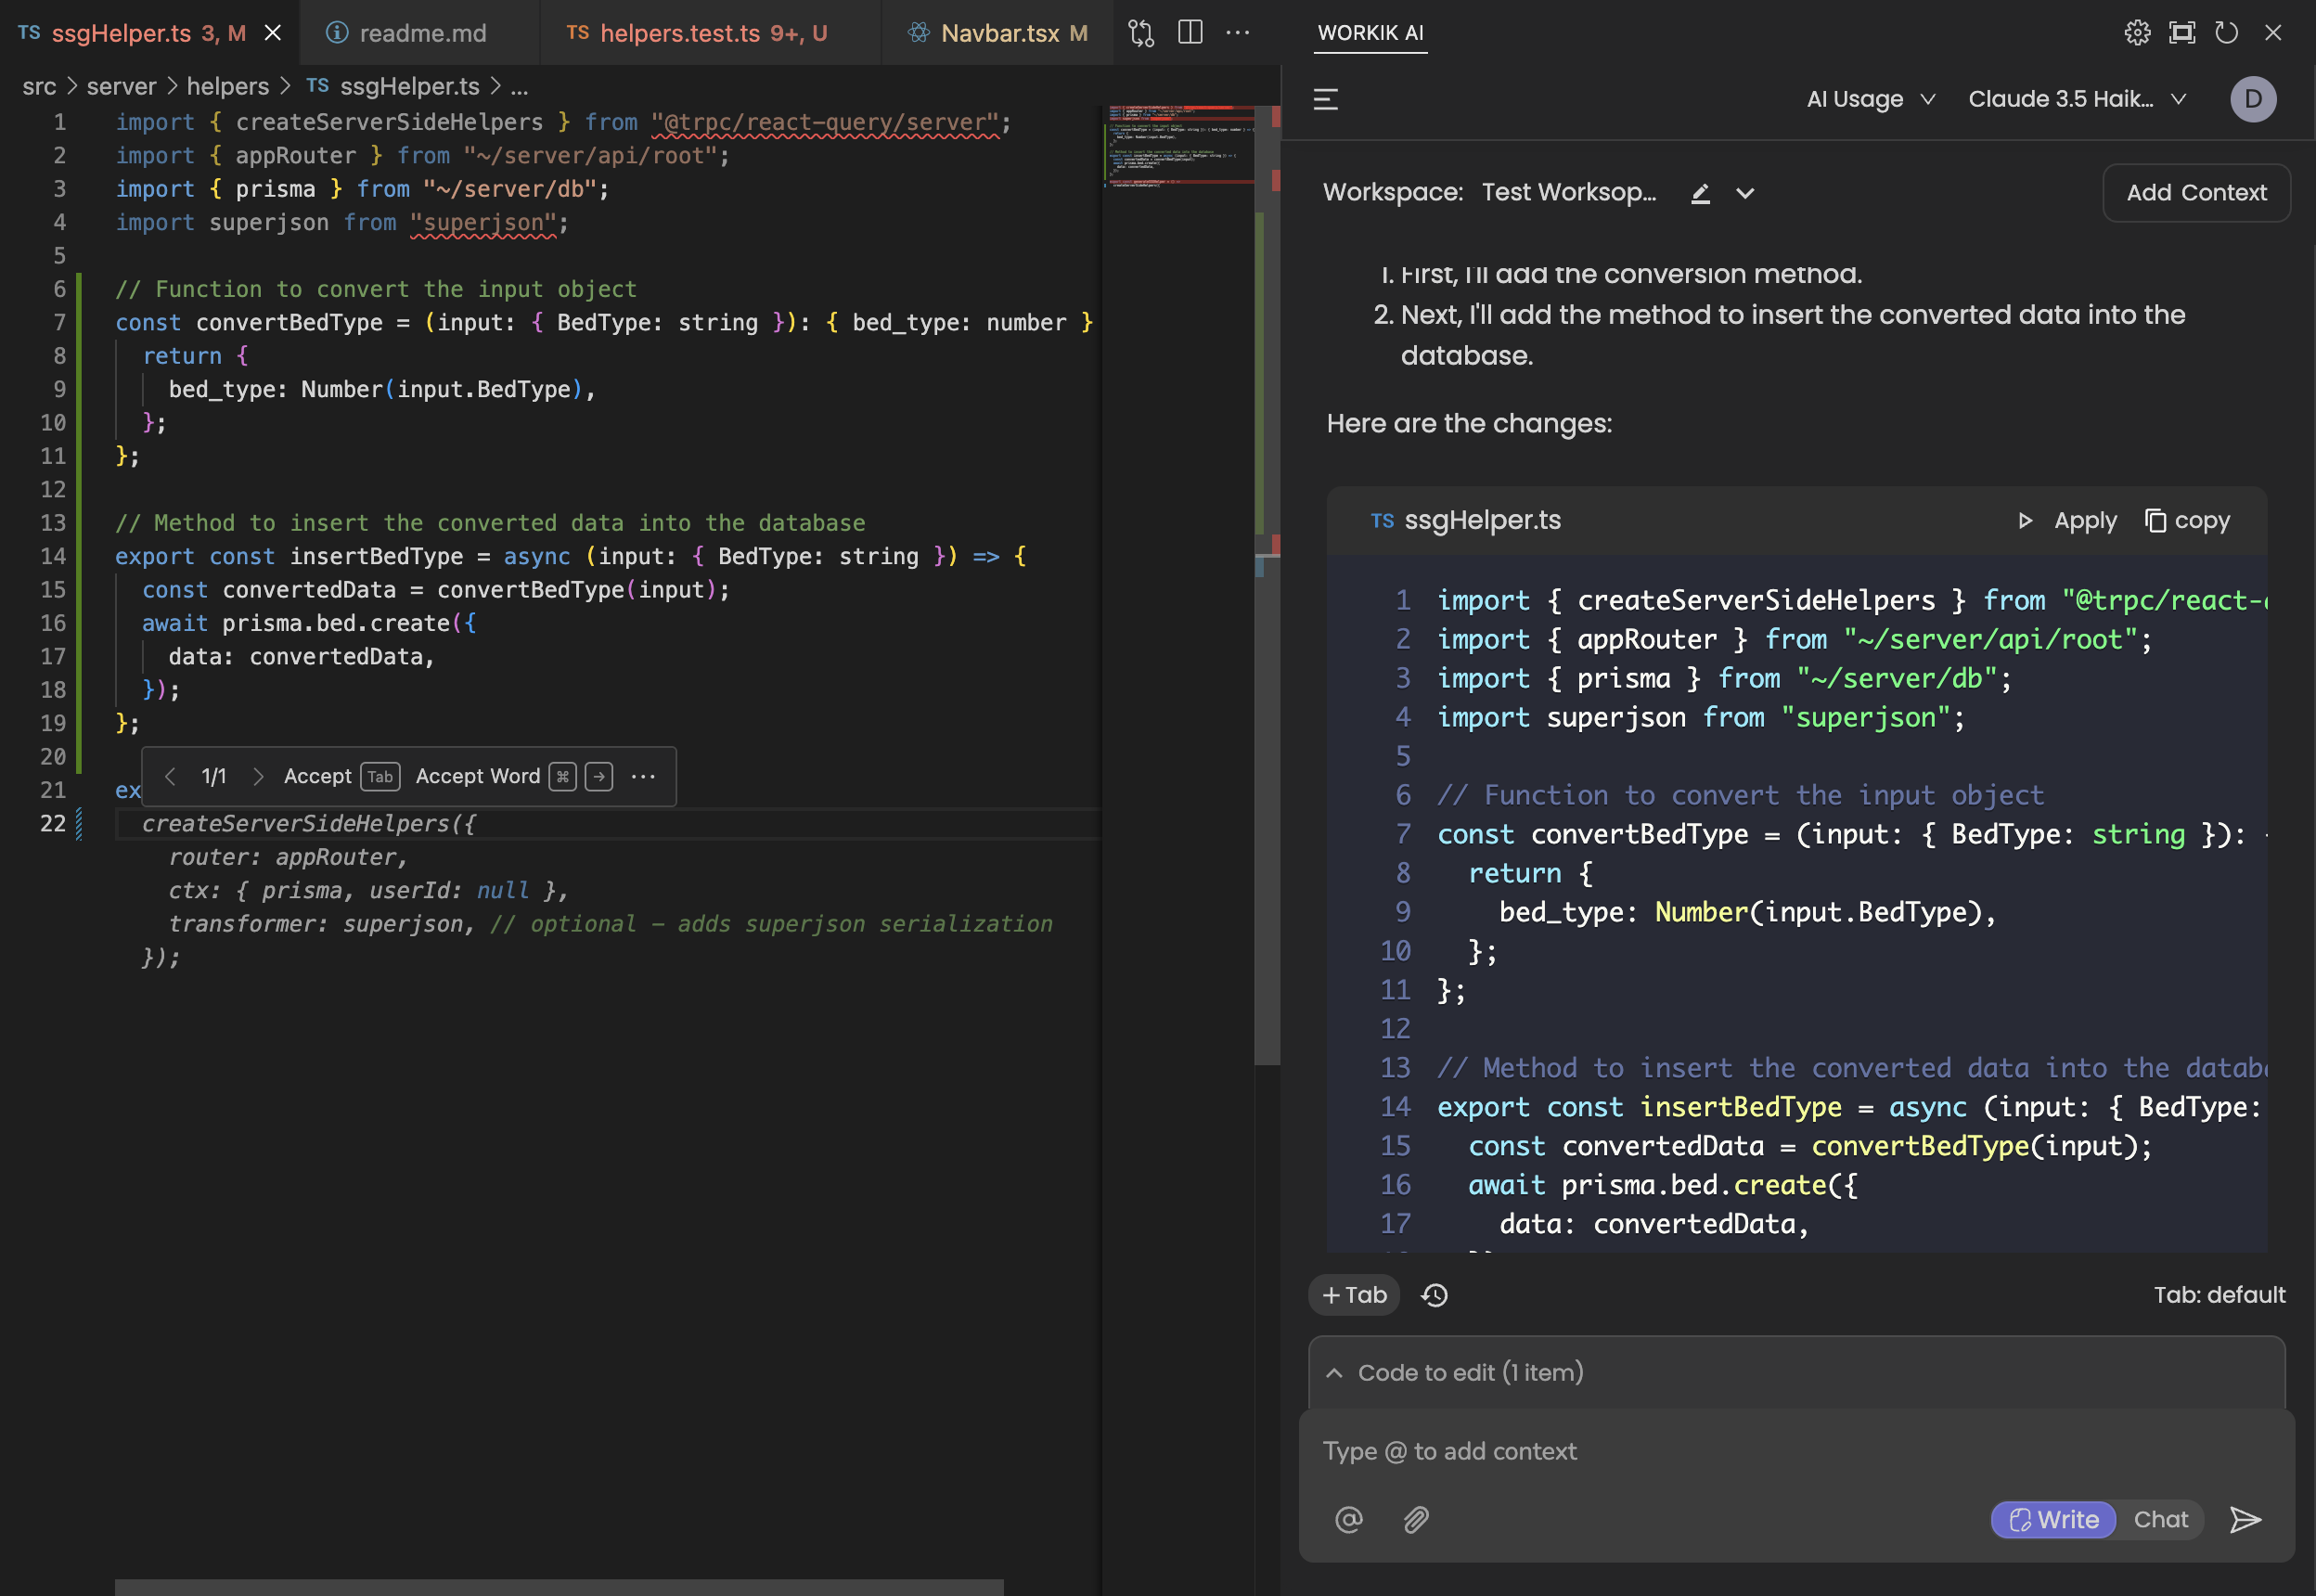Select the server breadcrumb
This screenshot has height=1596, width=2316.
[121, 87]
